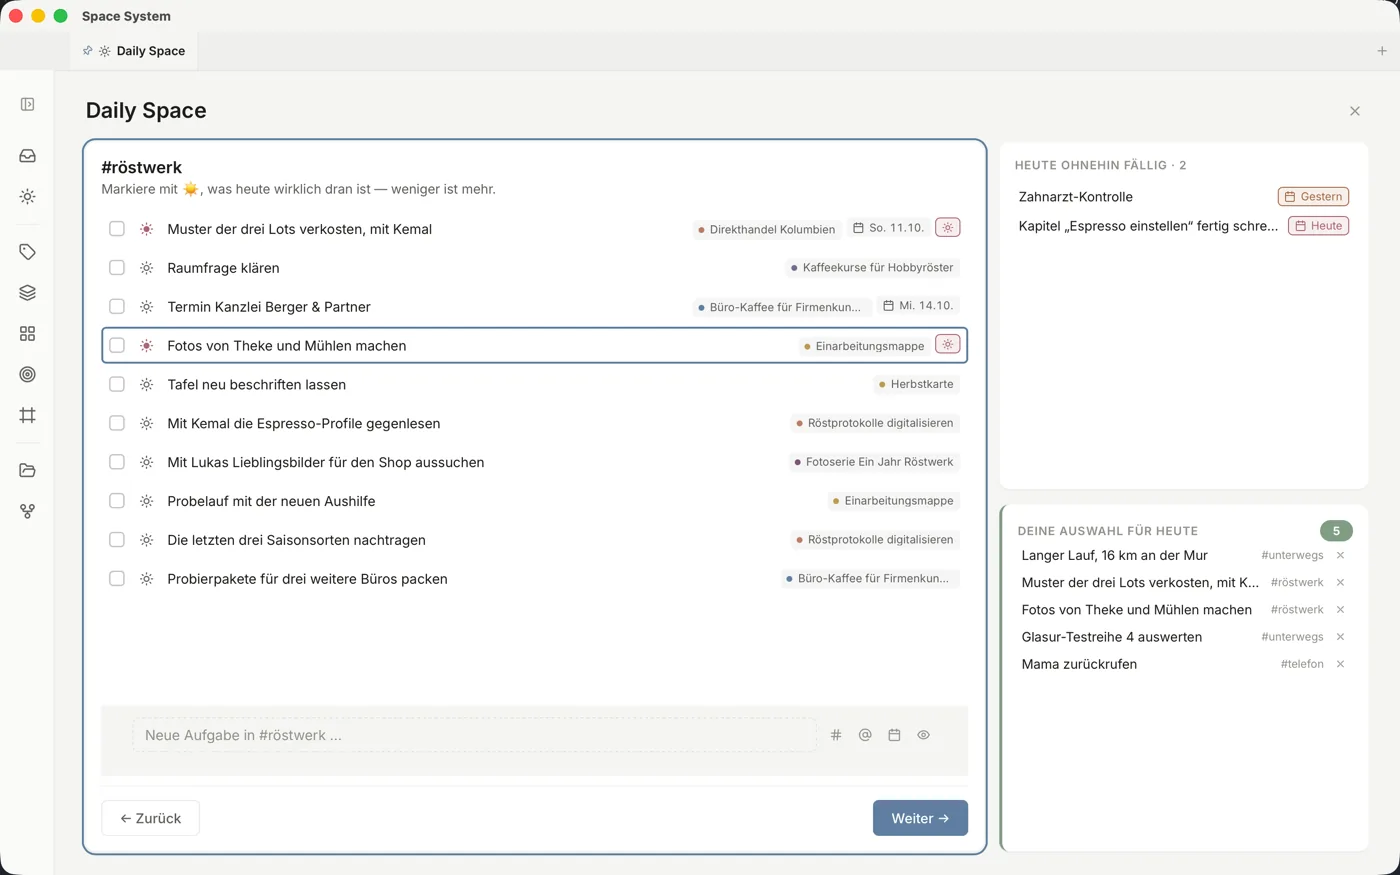This screenshot has width=1400, height=875.
Task: Go back with the Zurück button
Action: [x=150, y=818]
